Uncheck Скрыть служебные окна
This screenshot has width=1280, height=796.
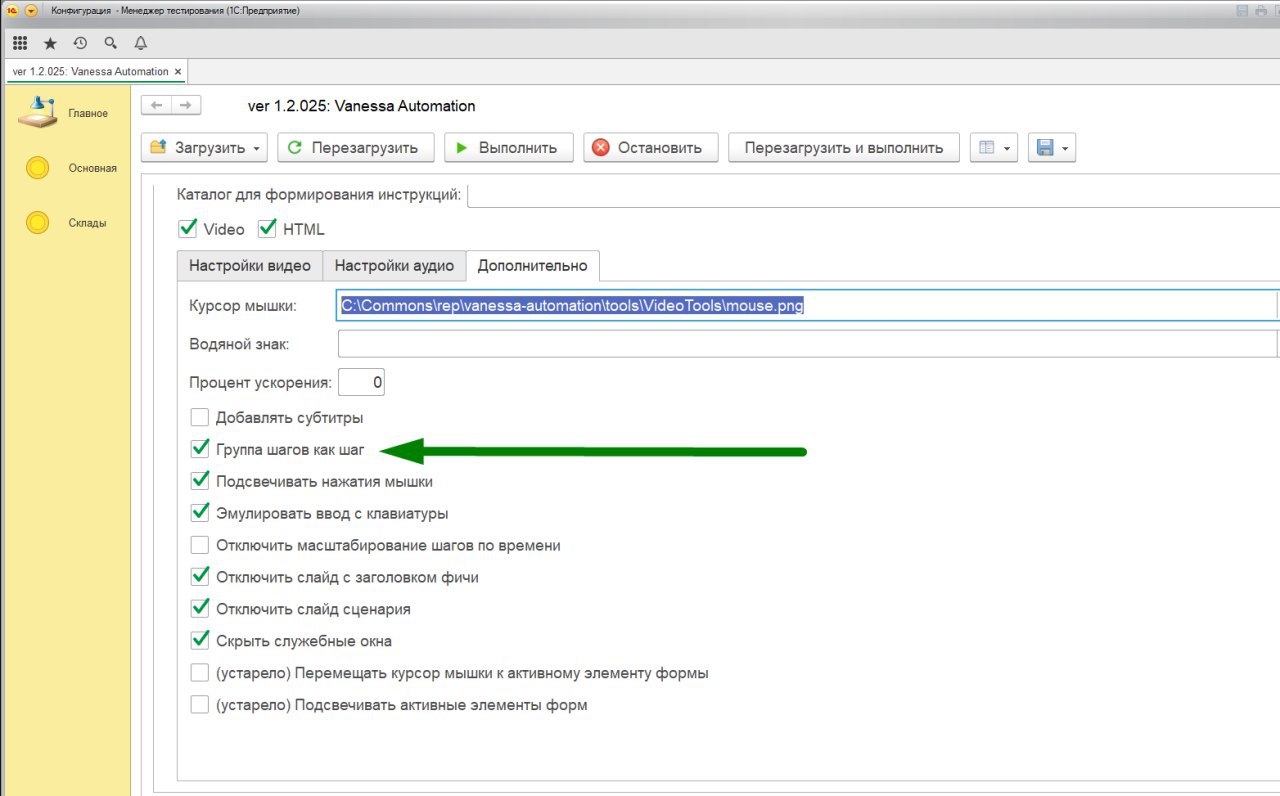pyautogui.click(x=200, y=641)
